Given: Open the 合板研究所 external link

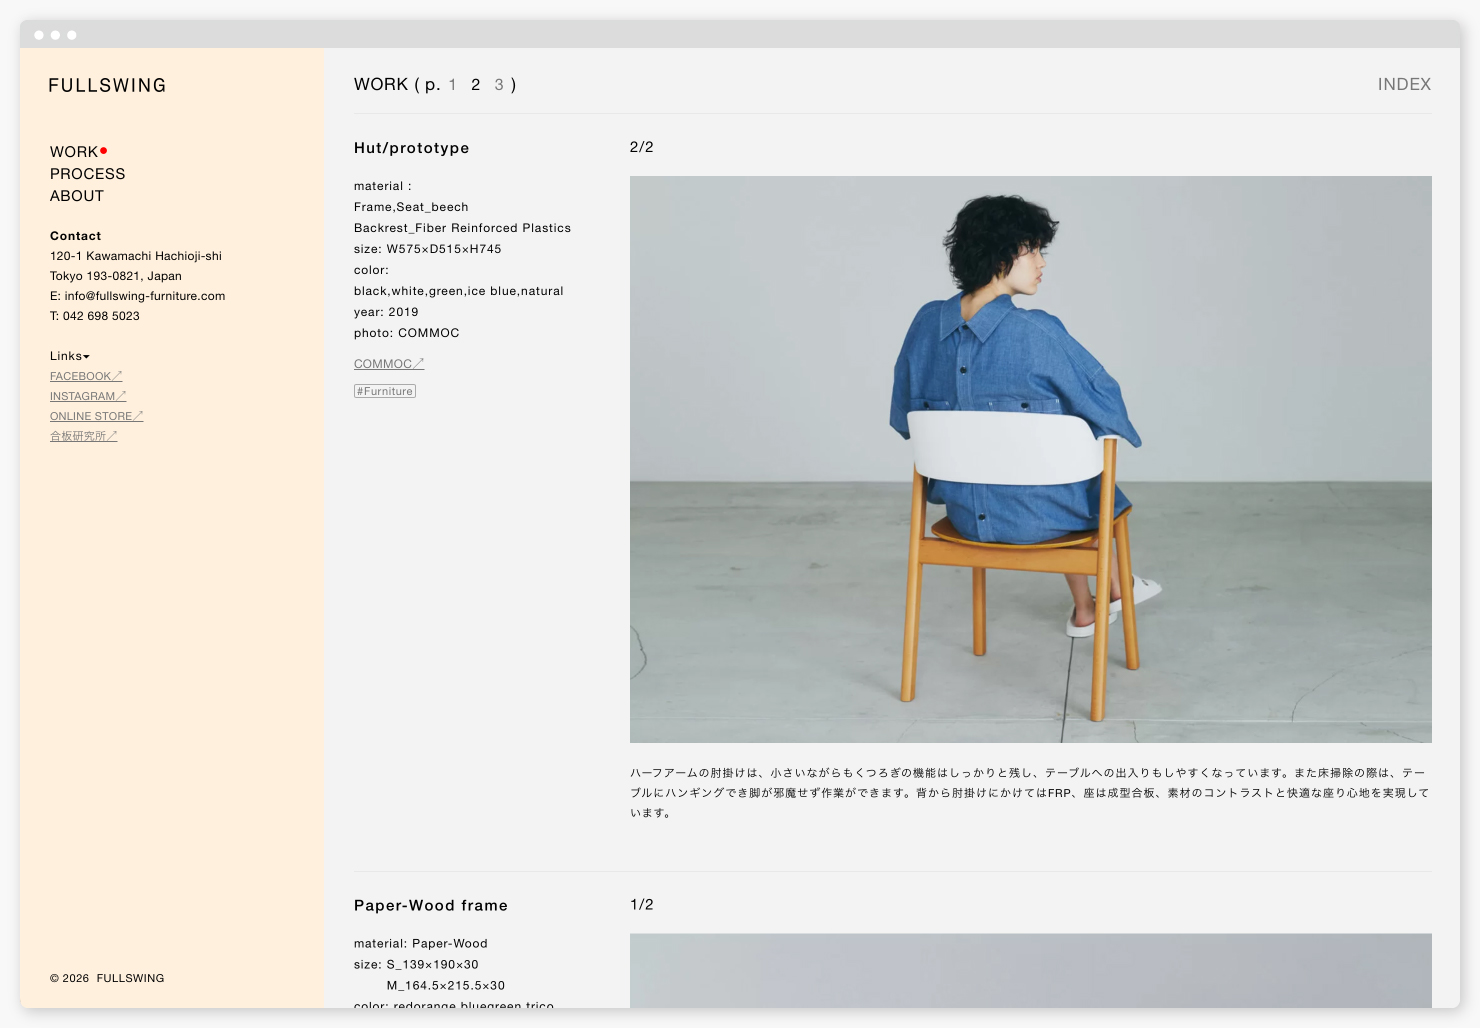Looking at the screenshot, I should point(84,436).
